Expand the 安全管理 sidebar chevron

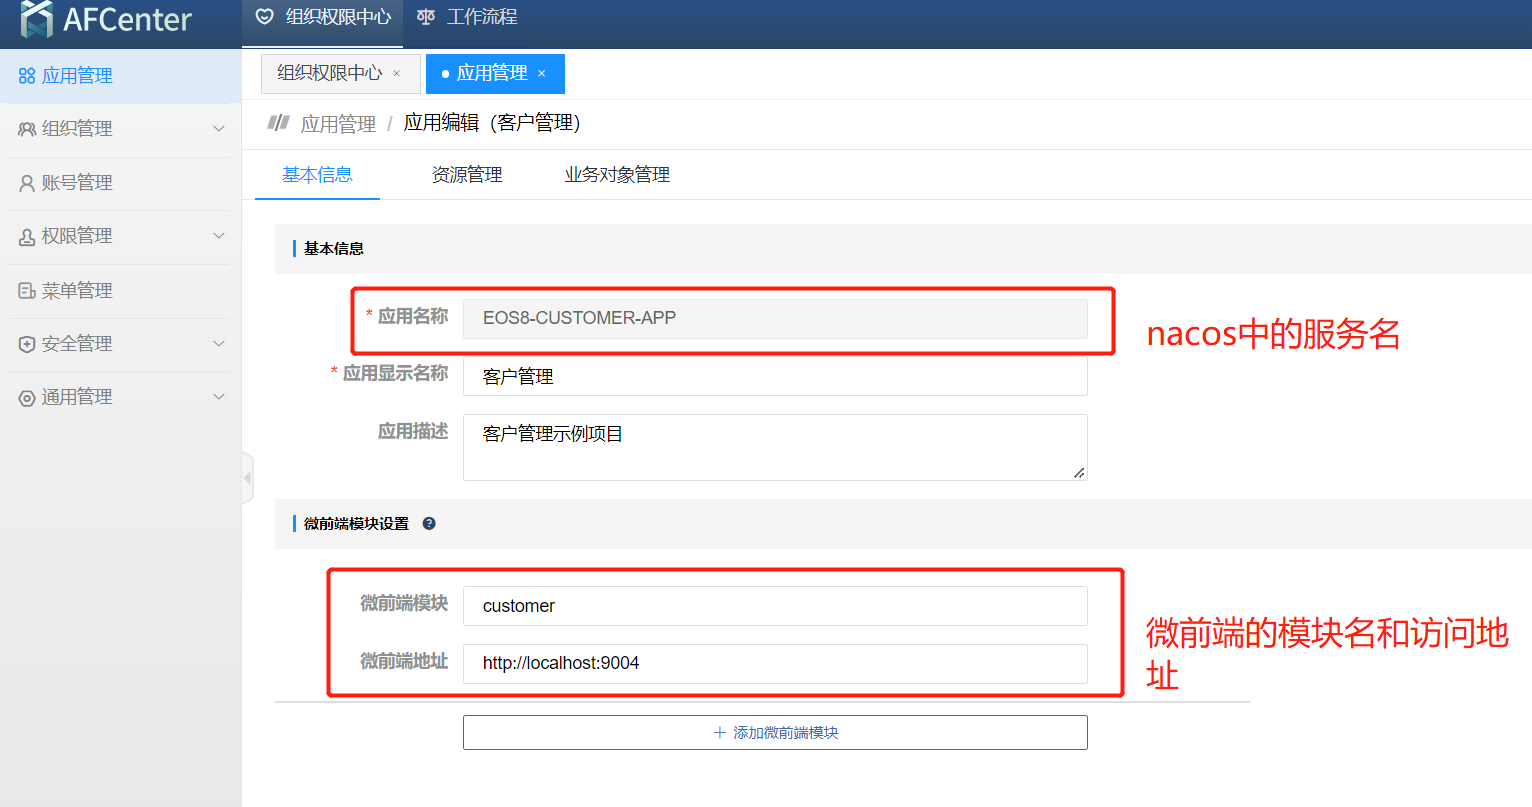(219, 344)
